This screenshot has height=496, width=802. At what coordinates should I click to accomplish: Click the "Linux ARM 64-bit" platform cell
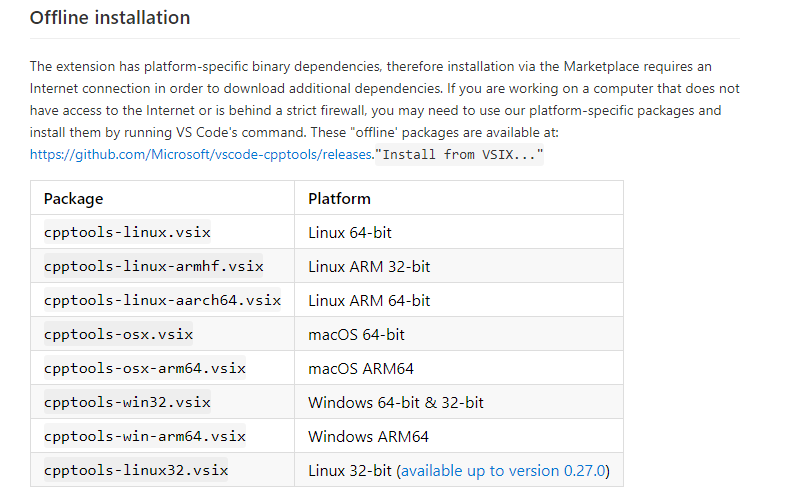click(369, 300)
